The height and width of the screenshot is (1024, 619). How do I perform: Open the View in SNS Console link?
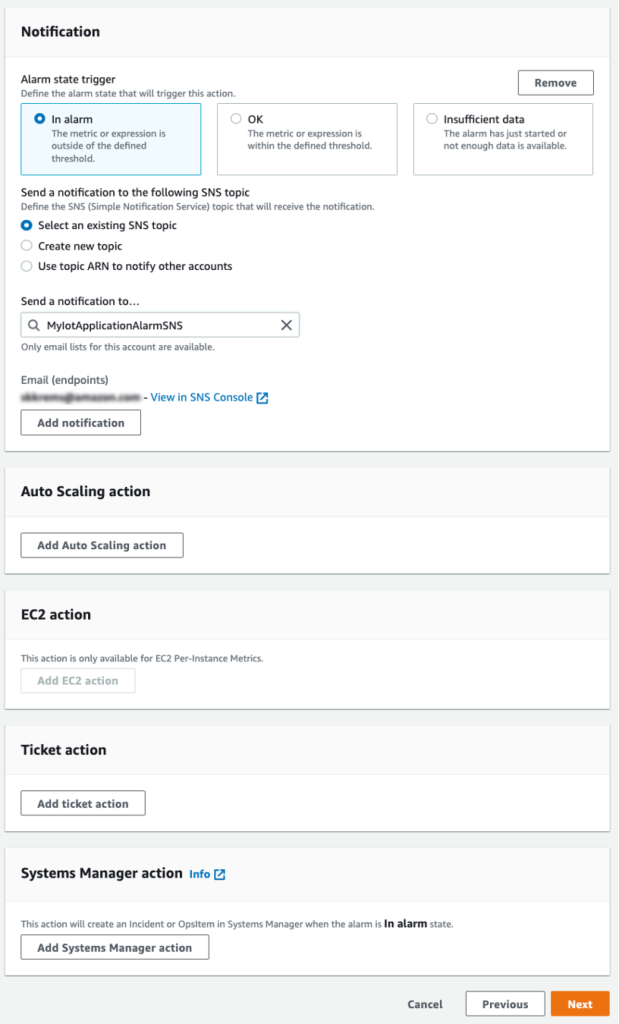pyautogui.click(x=200, y=396)
